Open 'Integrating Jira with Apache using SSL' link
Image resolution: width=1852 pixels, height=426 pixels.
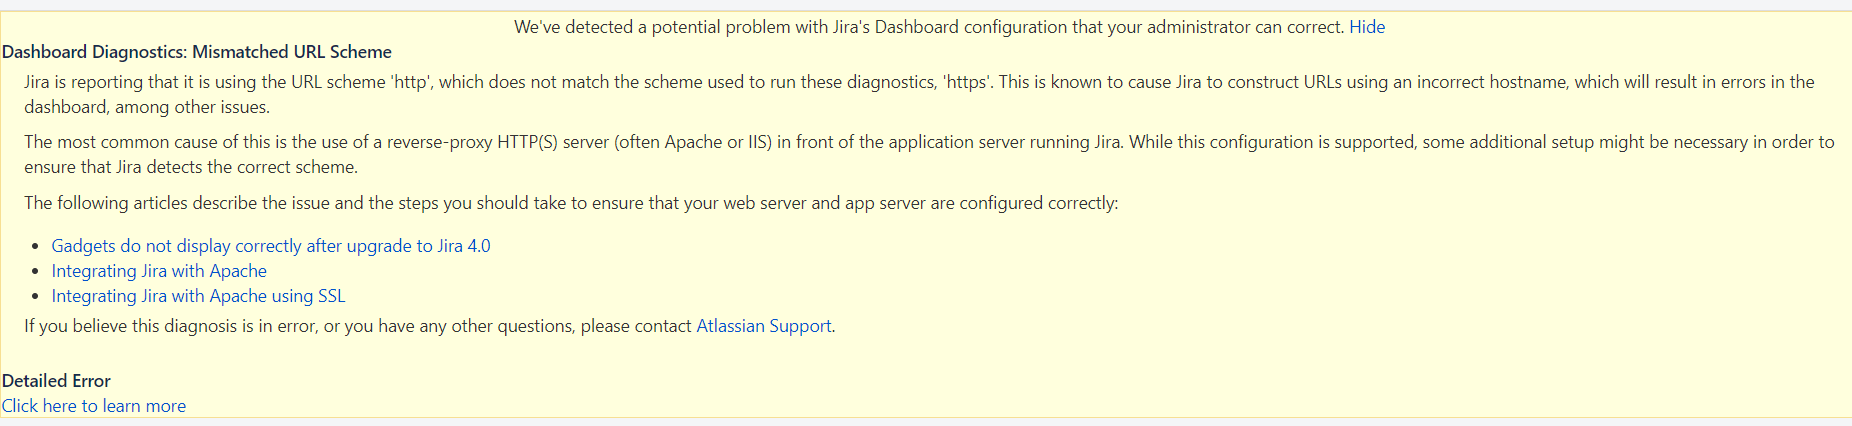(x=198, y=296)
